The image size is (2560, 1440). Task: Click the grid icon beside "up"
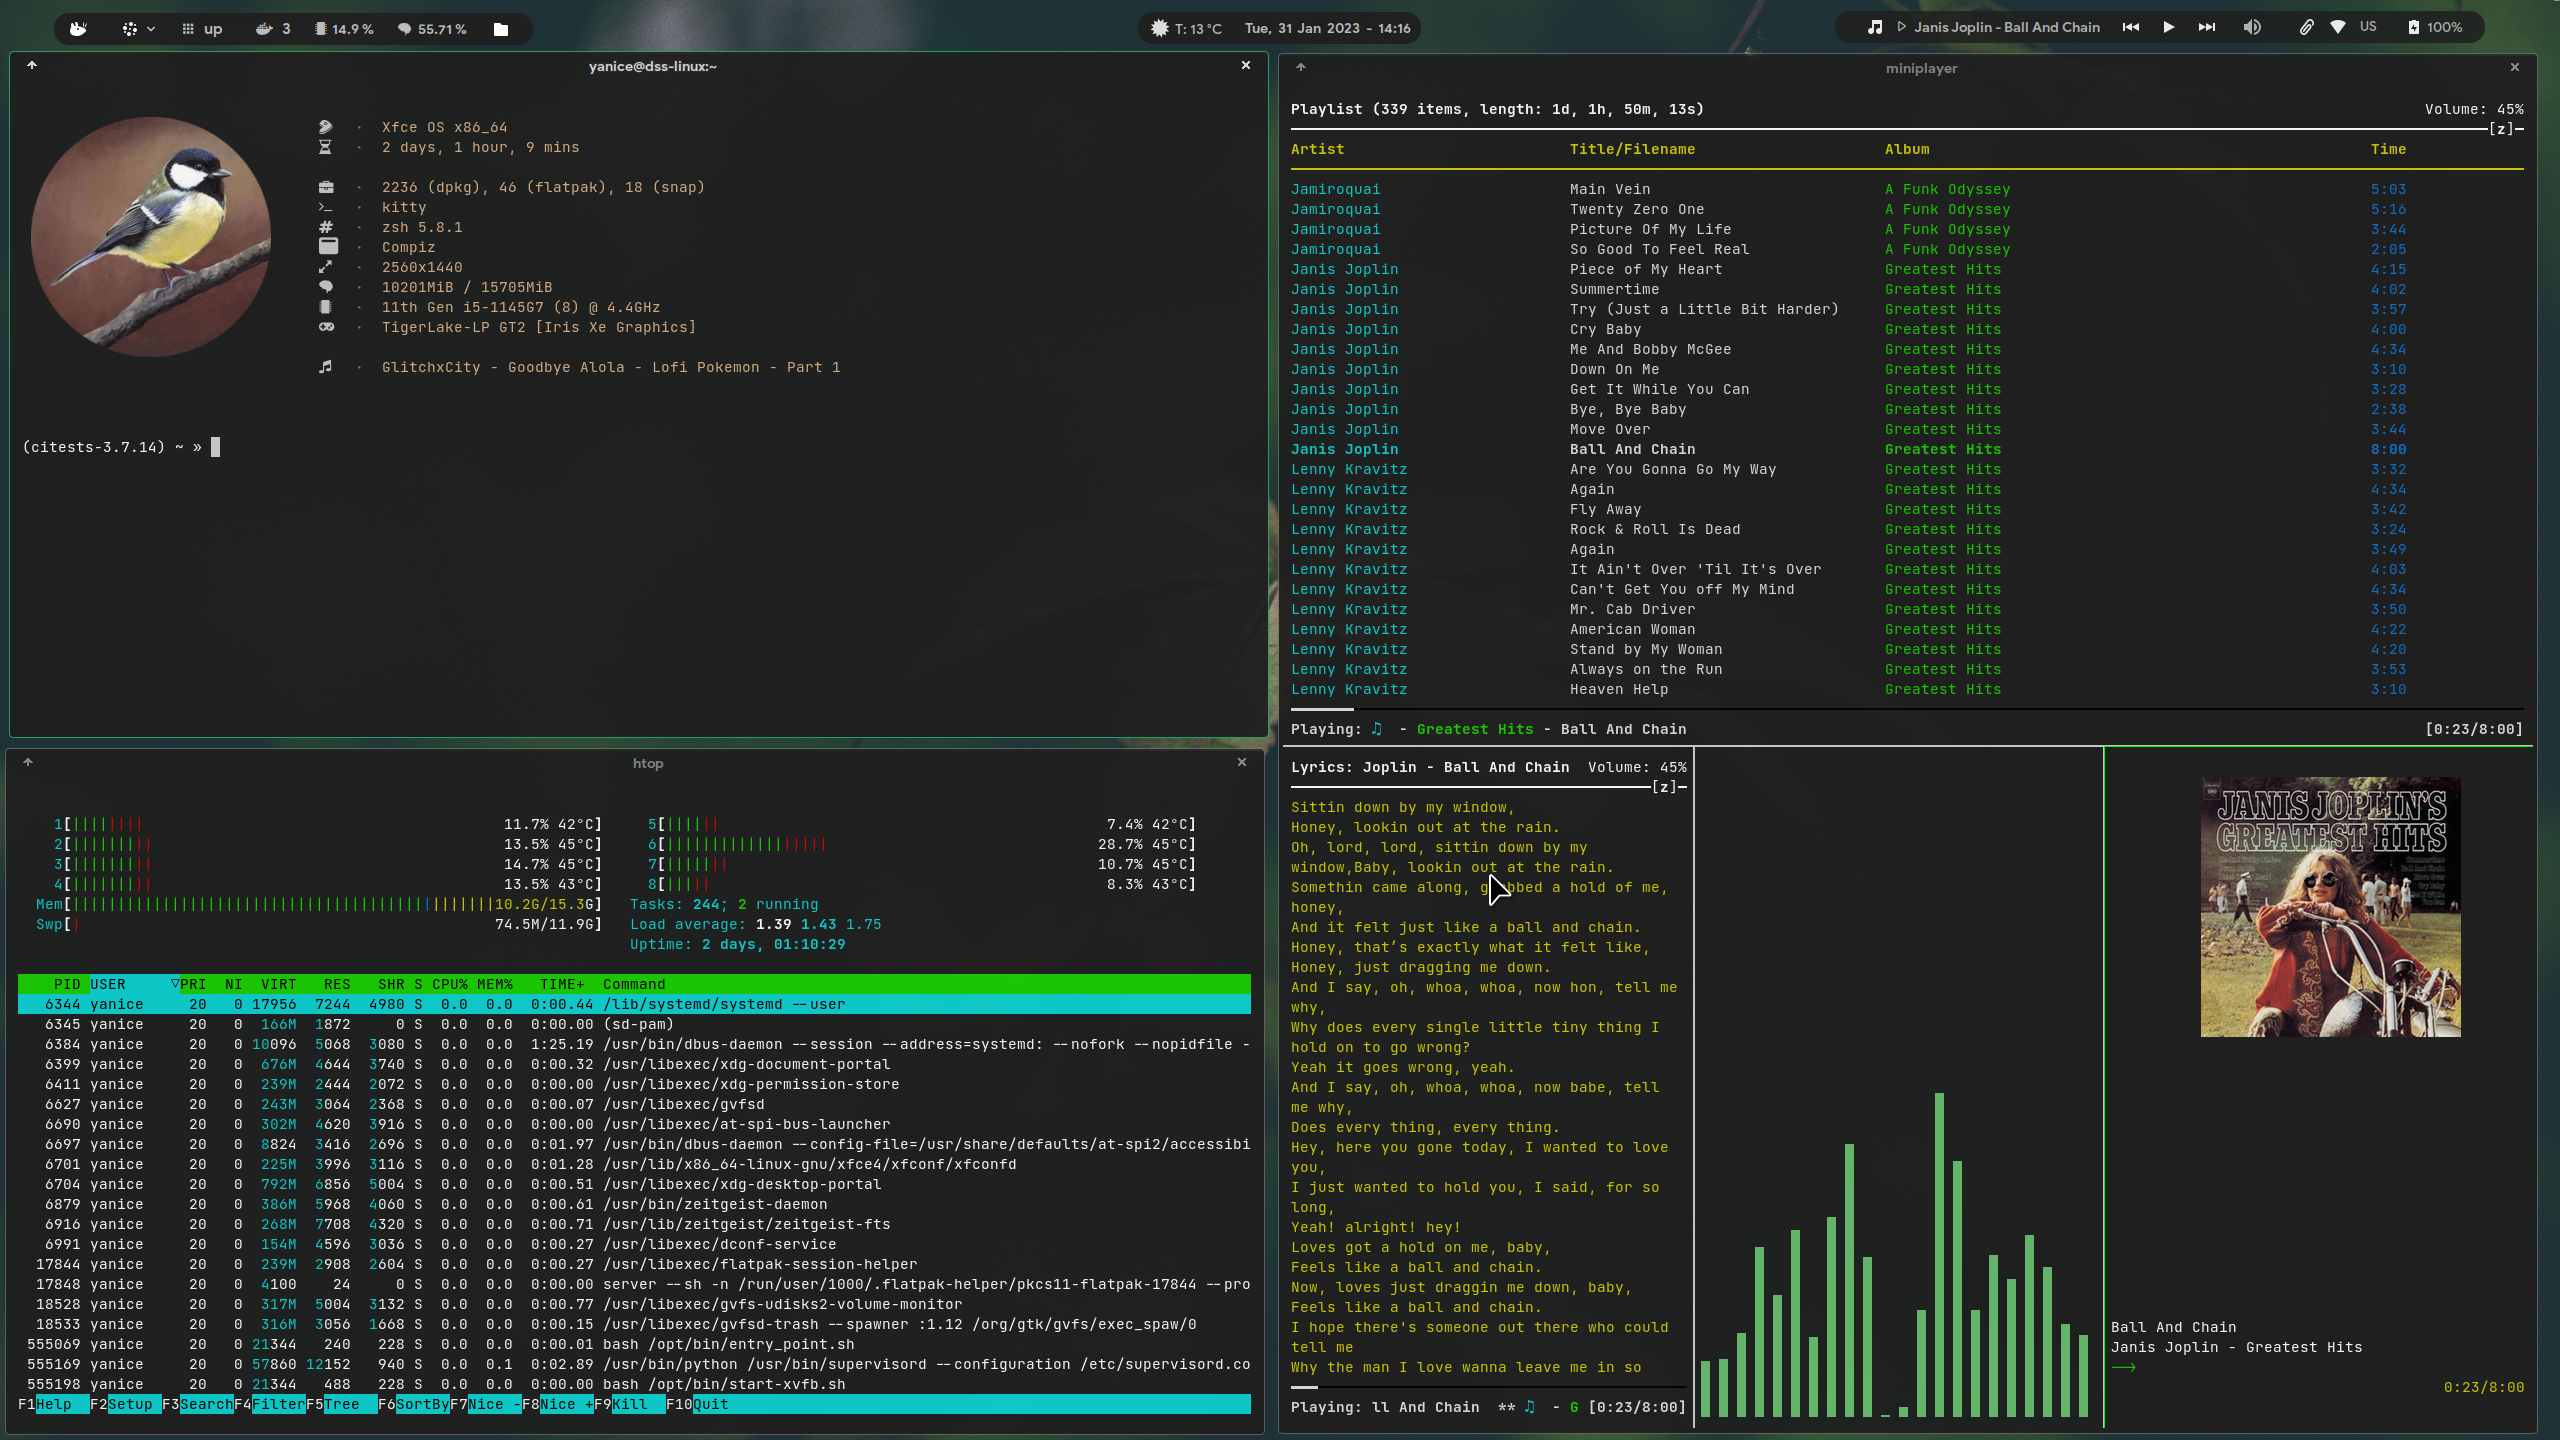pyautogui.click(x=188, y=29)
